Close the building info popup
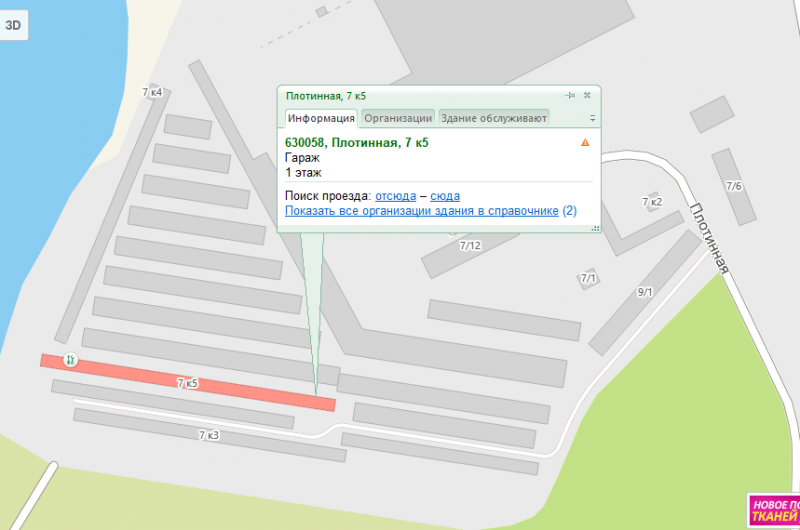This screenshot has width=800, height=530. click(587, 95)
